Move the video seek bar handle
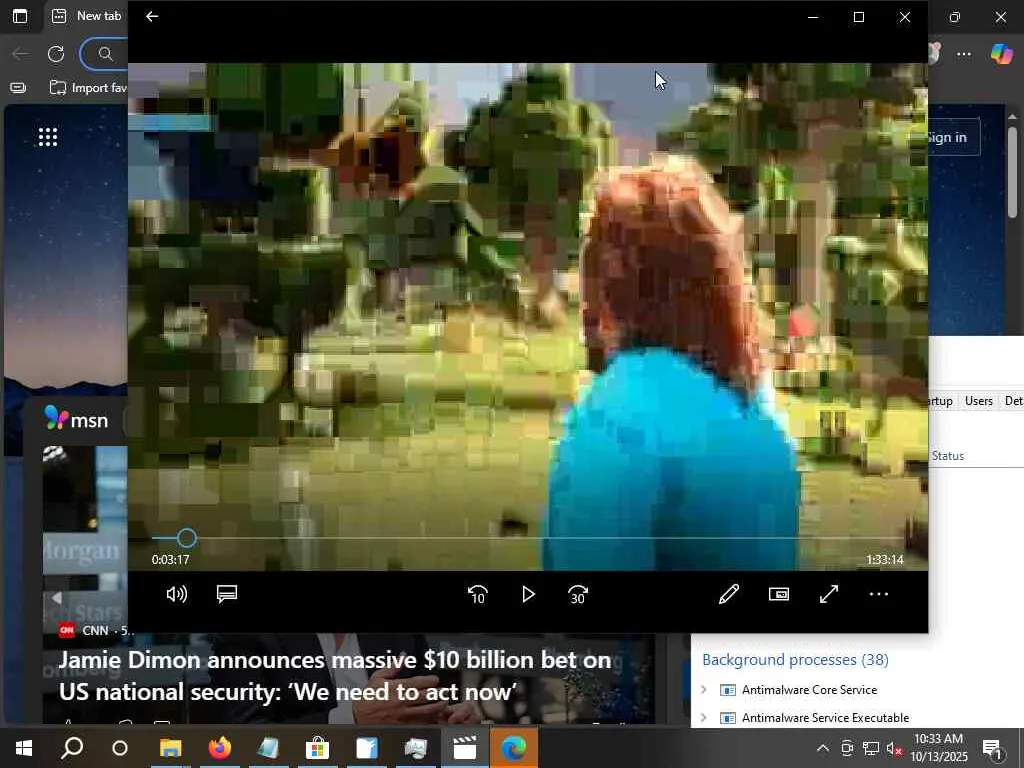 [186, 538]
